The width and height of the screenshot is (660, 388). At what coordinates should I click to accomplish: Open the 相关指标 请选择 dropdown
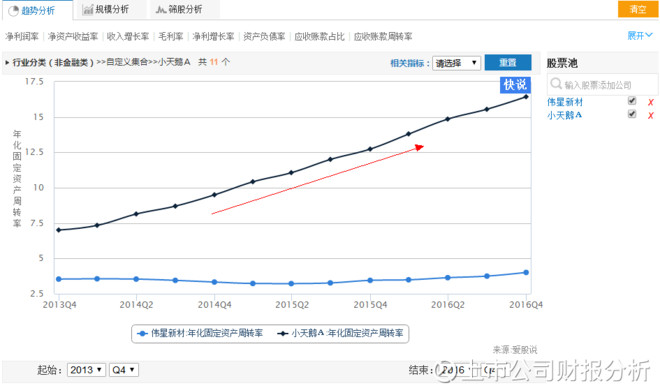tap(456, 63)
